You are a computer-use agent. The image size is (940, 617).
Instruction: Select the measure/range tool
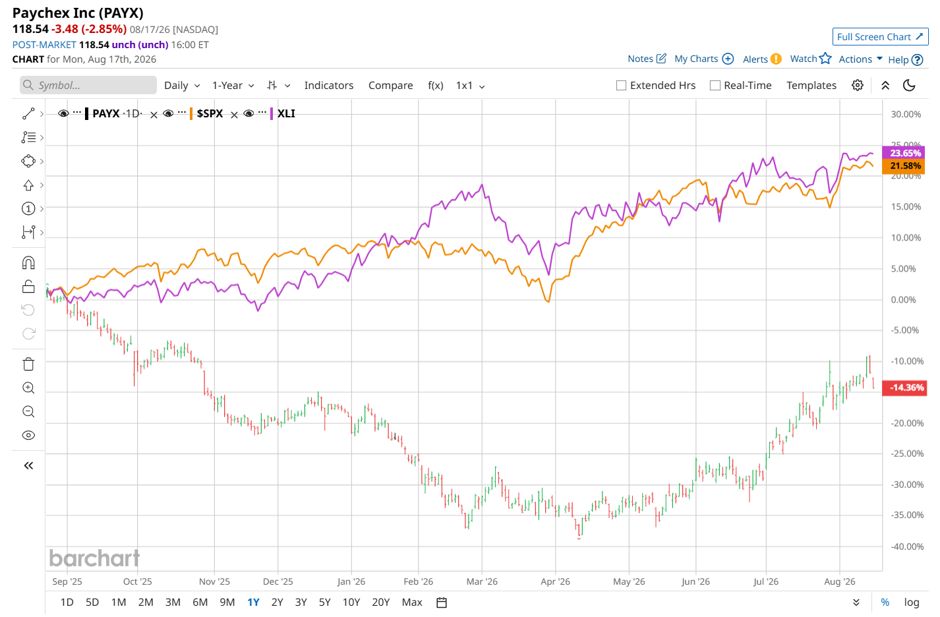click(28, 231)
